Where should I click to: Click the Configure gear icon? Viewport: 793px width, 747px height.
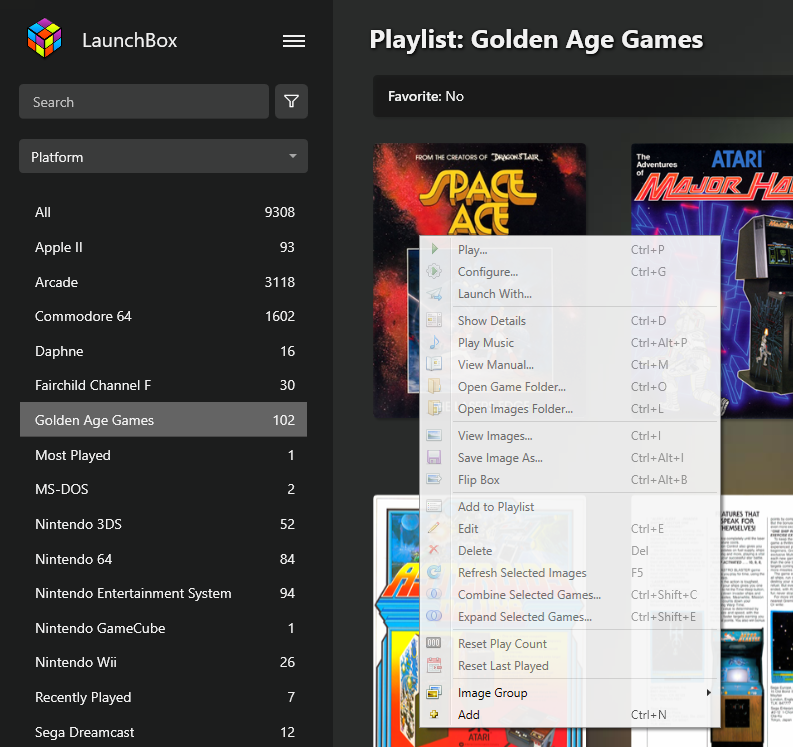[434, 271]
